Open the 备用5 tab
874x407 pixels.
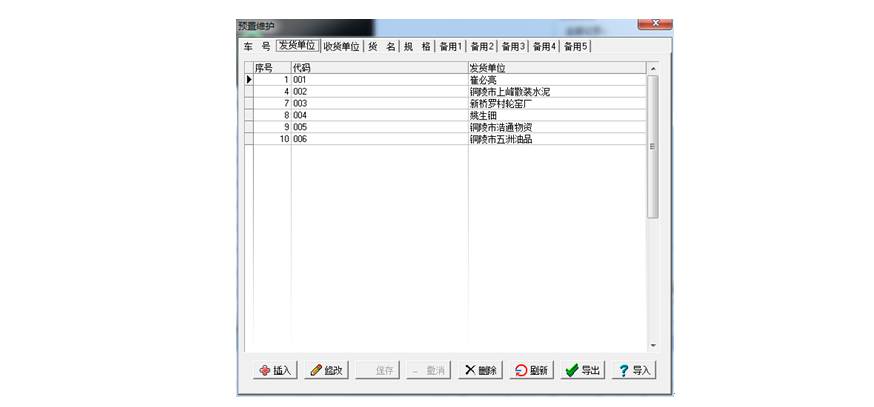575,46
